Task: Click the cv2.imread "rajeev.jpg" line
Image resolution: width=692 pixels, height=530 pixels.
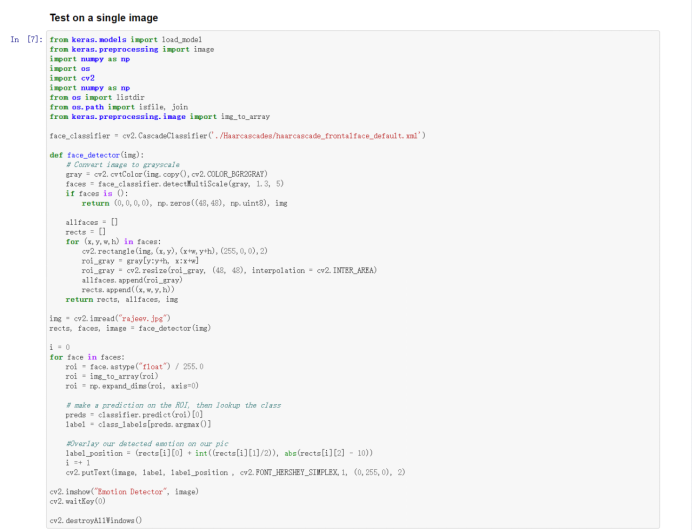Action: [110, 319]
